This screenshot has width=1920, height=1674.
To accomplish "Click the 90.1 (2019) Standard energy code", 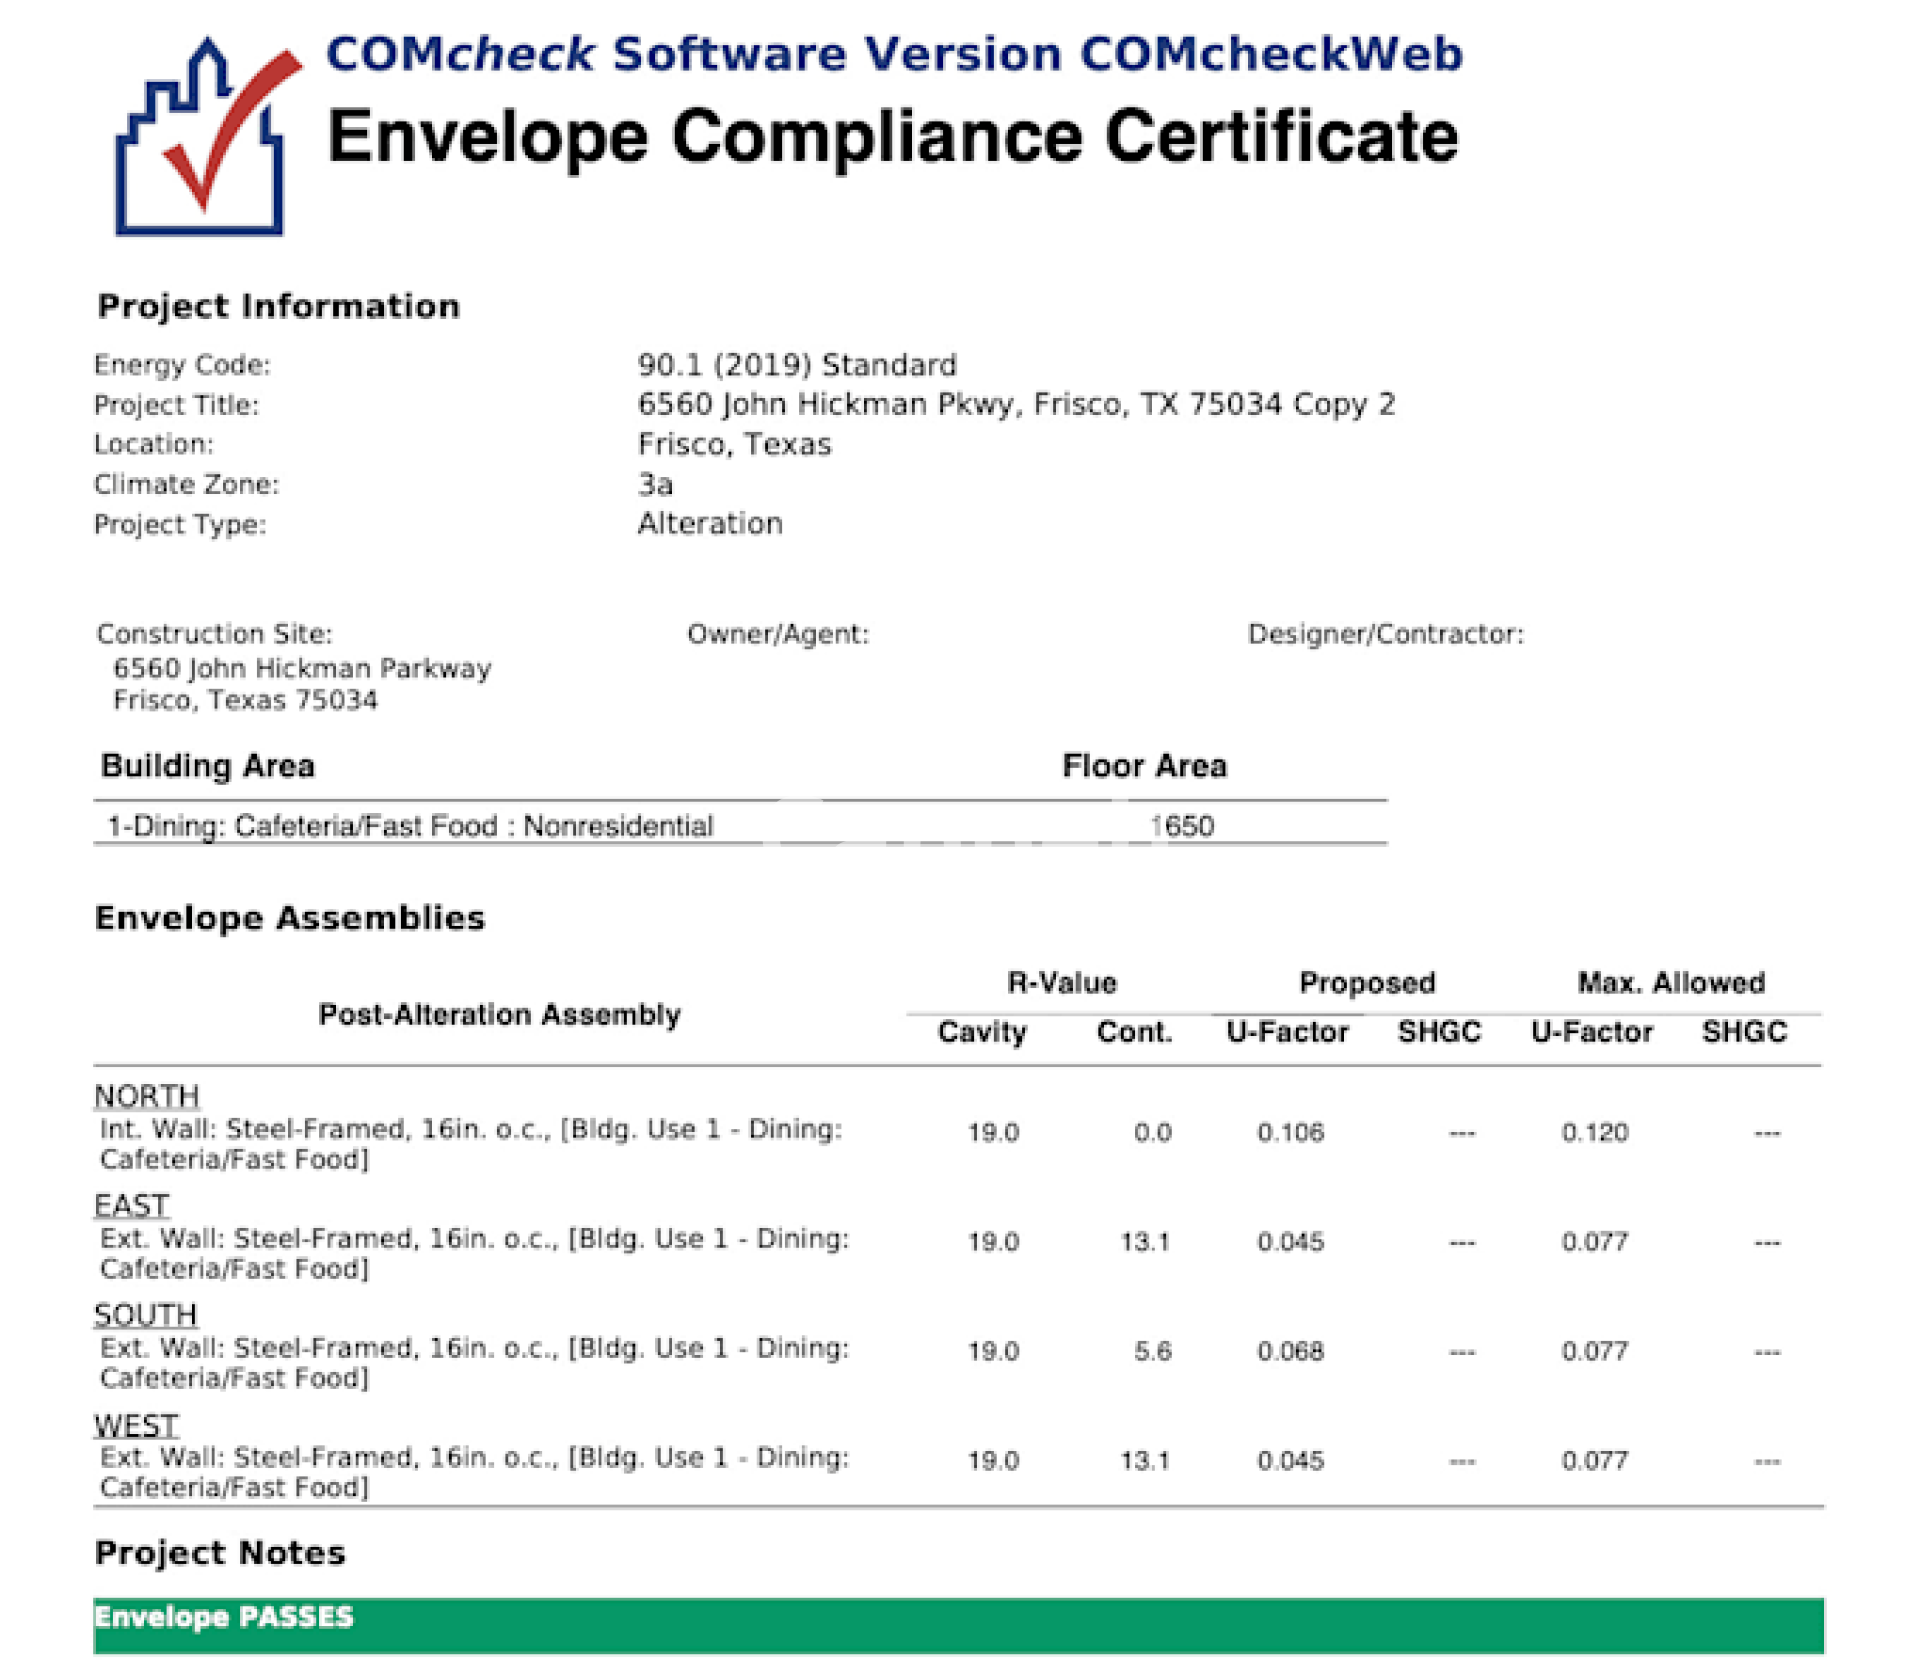I will 797,365.
